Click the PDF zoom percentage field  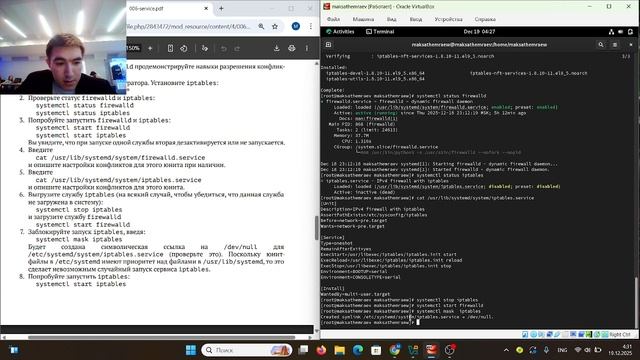point(133,48)
